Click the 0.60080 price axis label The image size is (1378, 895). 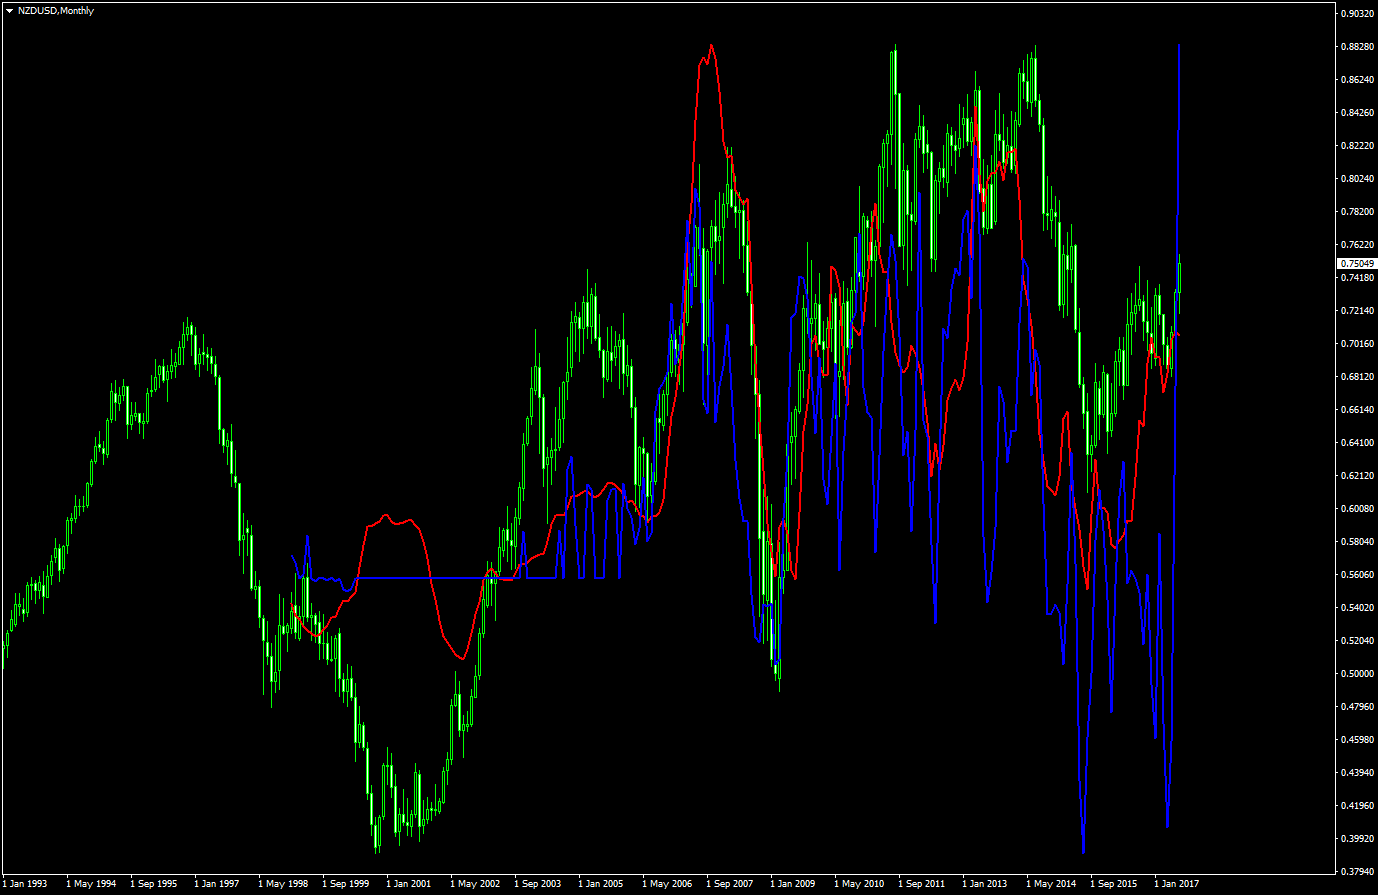[x=1357, y=509]
